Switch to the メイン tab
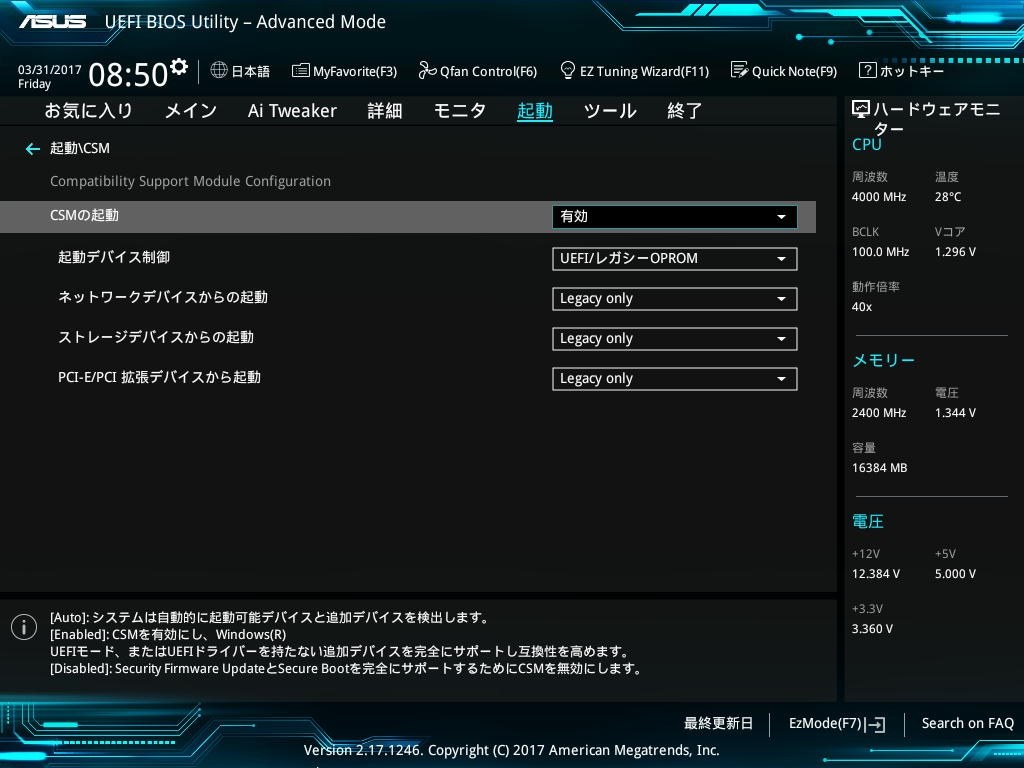 [x=191, y=110]
